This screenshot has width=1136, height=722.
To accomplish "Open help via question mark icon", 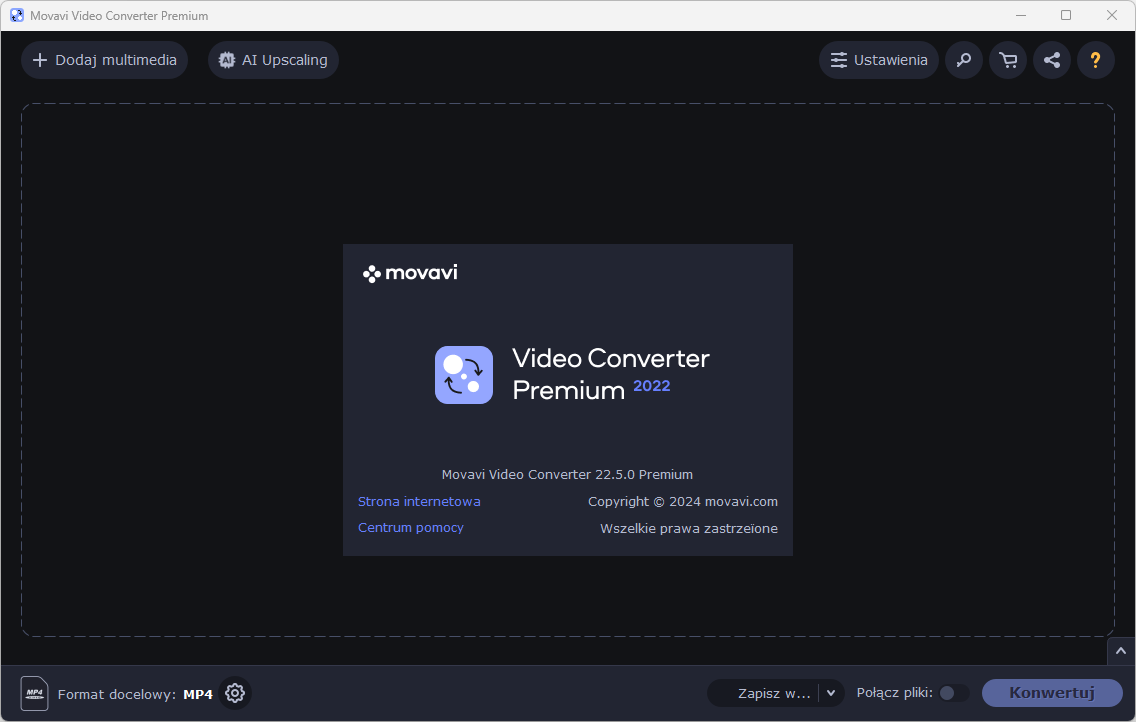I will tap(1095, 60).
